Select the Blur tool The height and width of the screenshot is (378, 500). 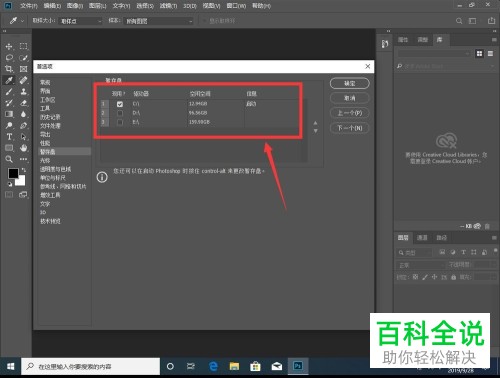coord(23,114)
